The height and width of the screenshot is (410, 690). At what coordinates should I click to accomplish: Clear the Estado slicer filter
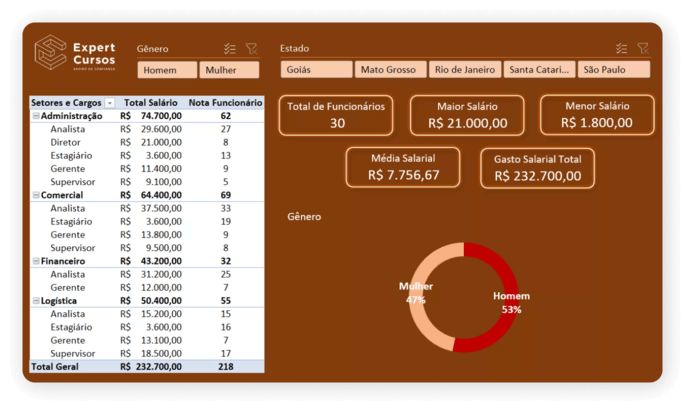pos(643,48)
